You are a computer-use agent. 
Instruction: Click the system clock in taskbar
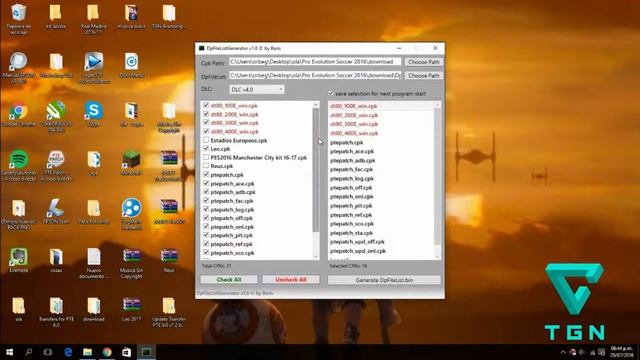point(621,352)
